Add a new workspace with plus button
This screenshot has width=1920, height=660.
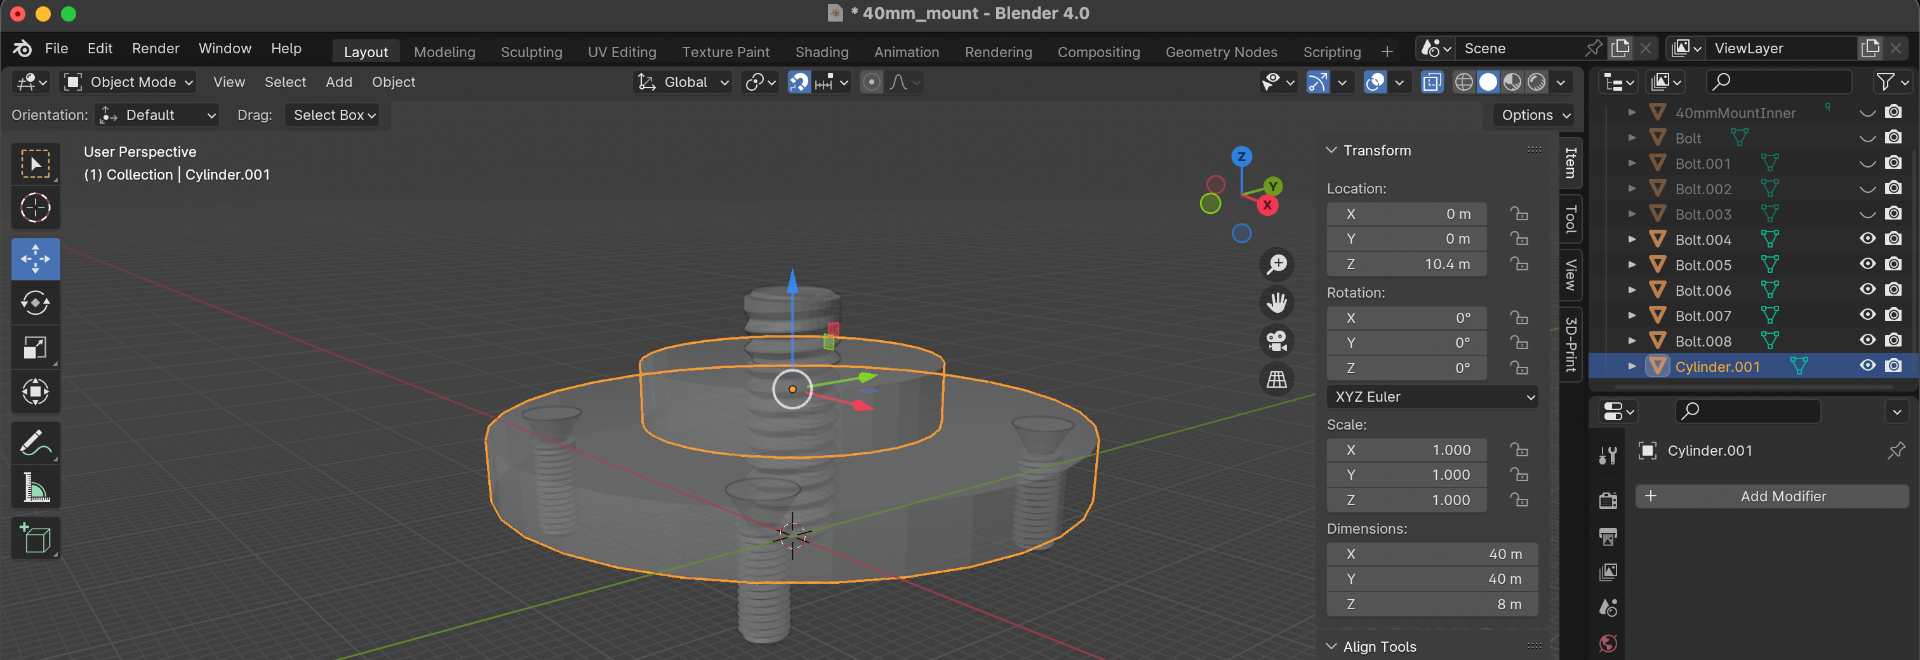click(x=1387, y=52)
